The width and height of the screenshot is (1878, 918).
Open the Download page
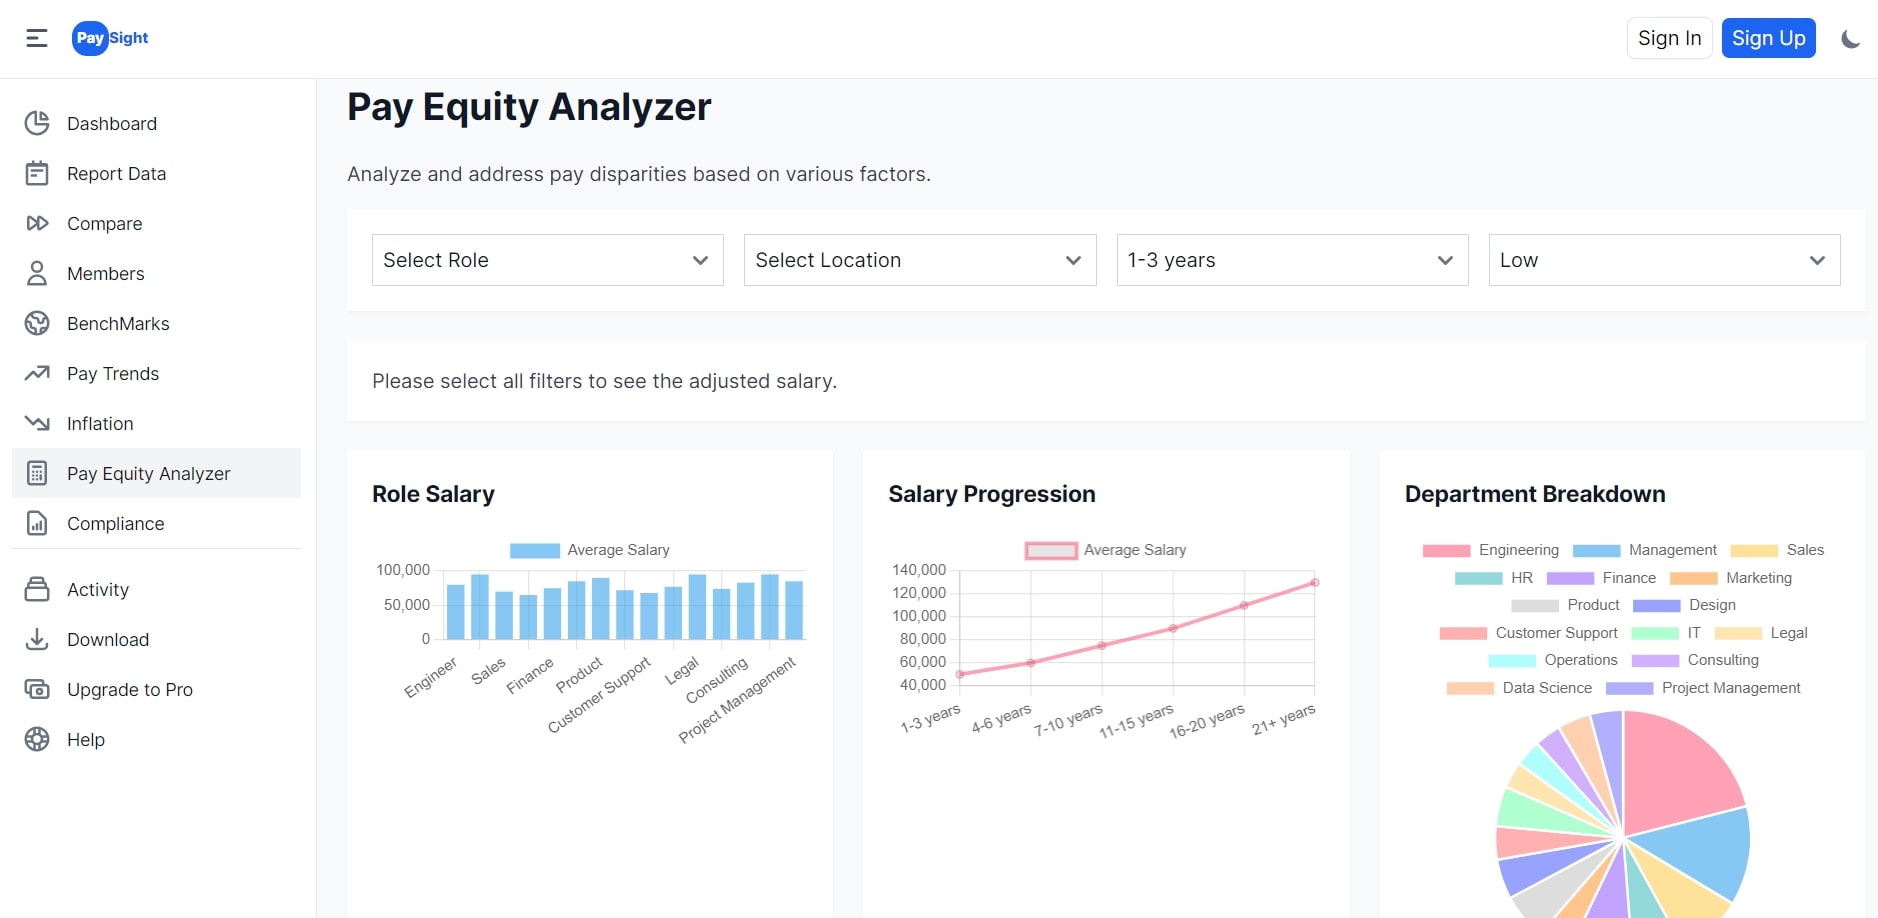point(156,639)
